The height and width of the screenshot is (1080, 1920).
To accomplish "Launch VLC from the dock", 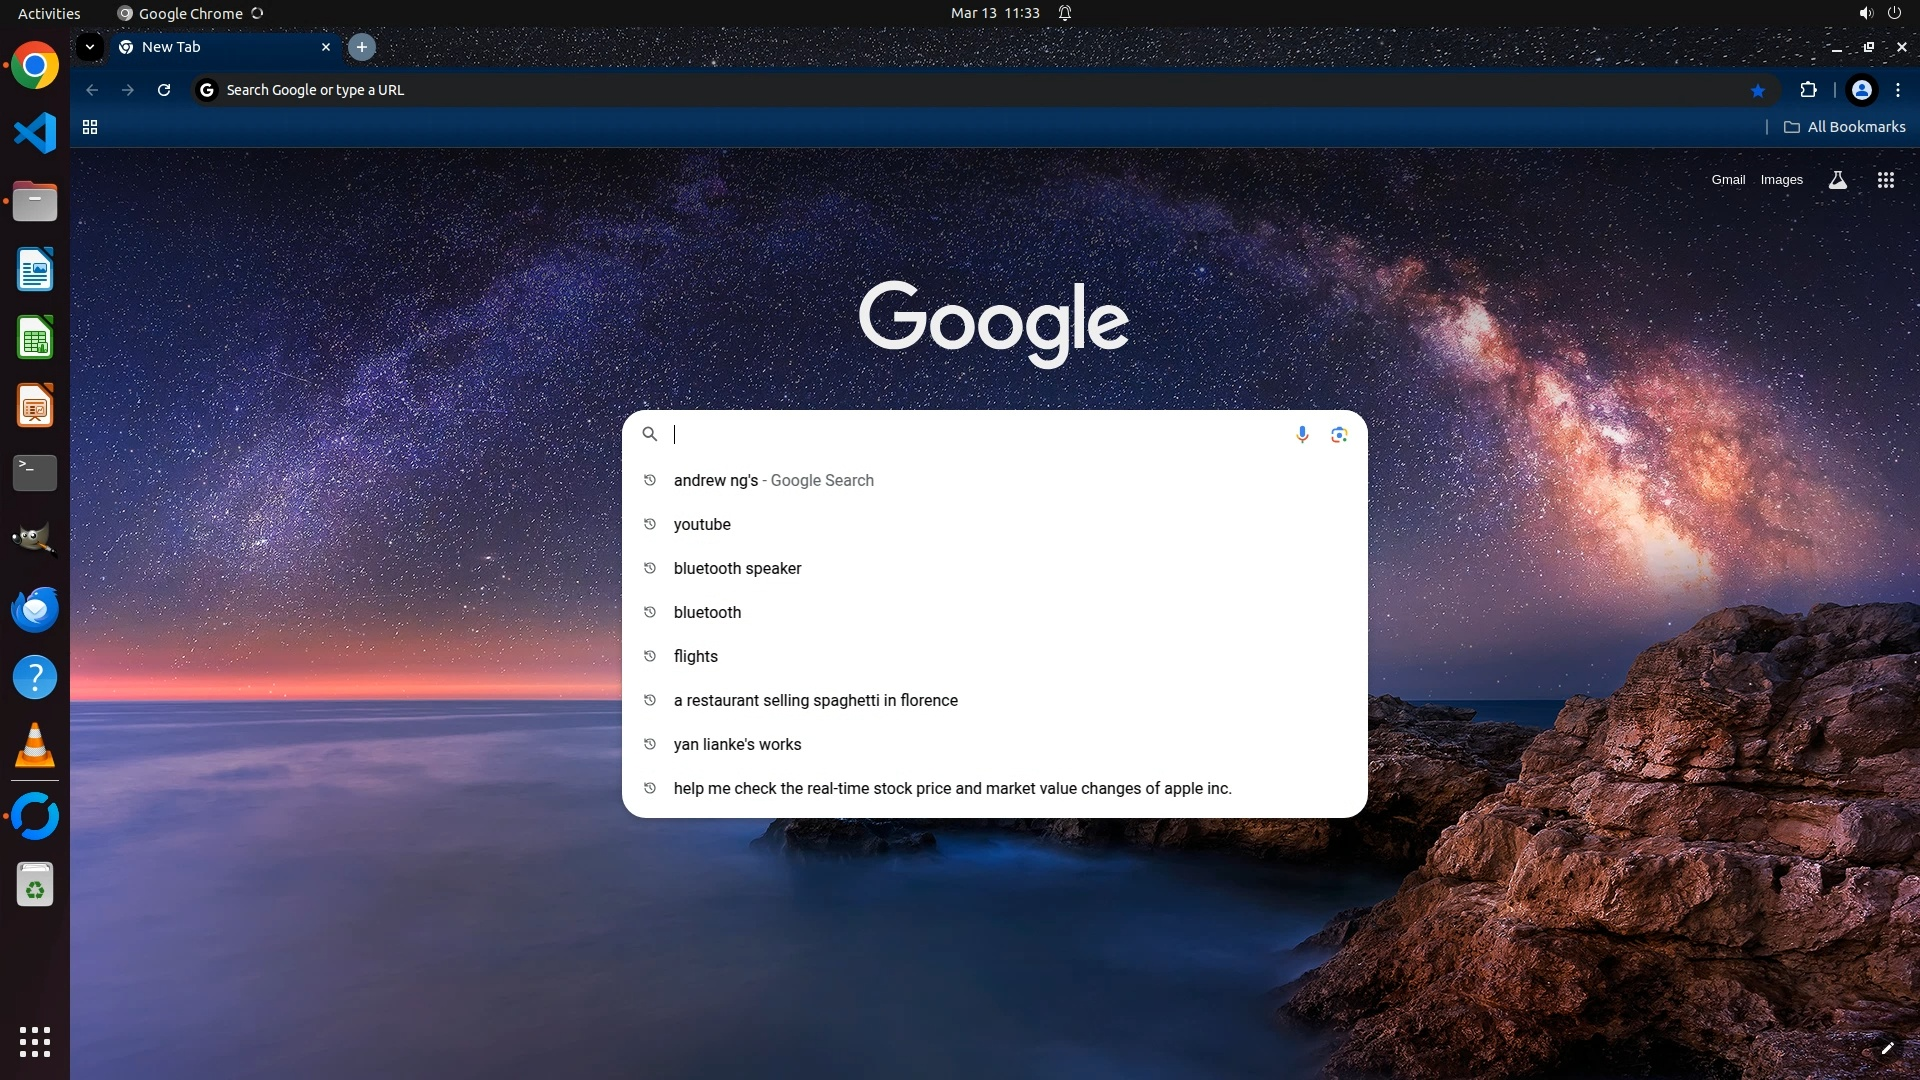I will 35,746.
